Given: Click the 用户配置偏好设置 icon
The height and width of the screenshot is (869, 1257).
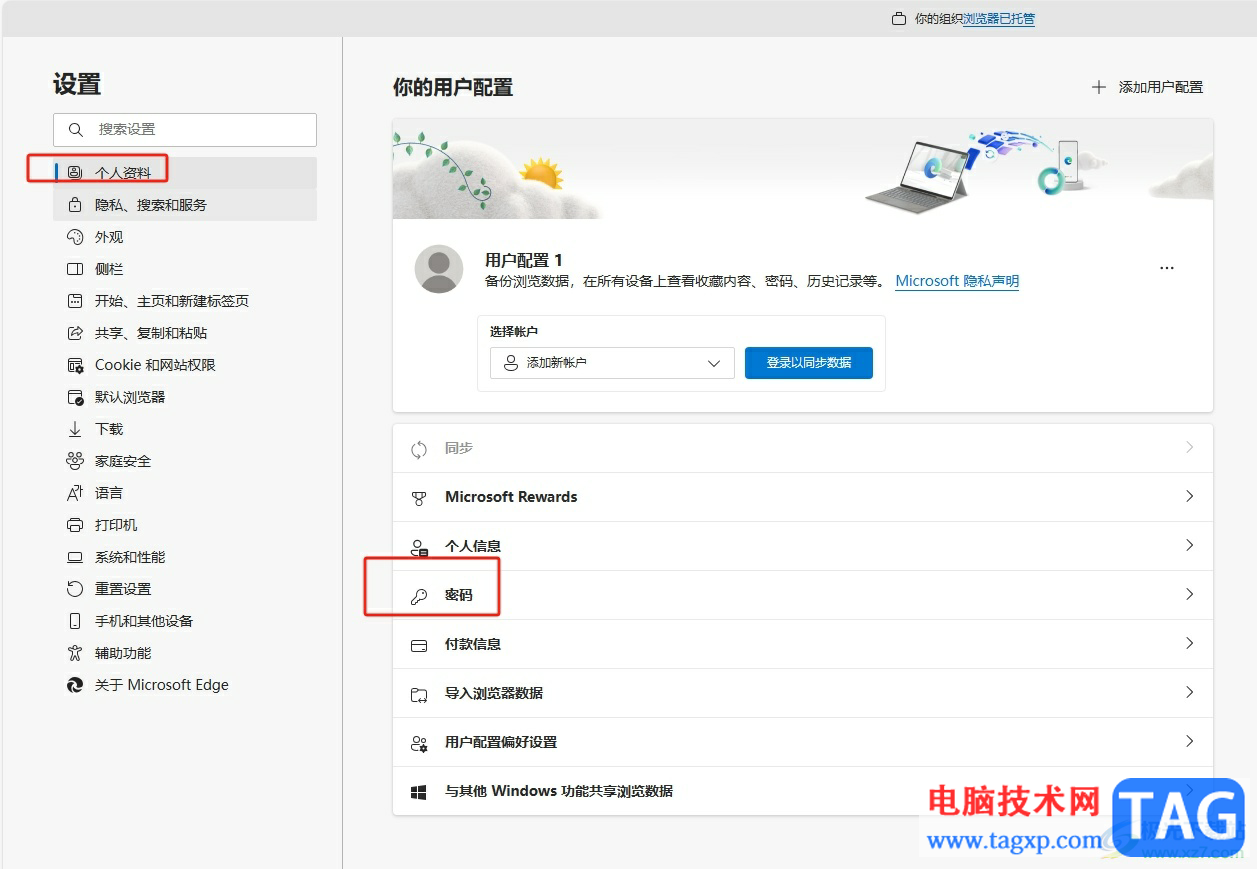Looking at the screenshot, I should [x=419, y=743].
